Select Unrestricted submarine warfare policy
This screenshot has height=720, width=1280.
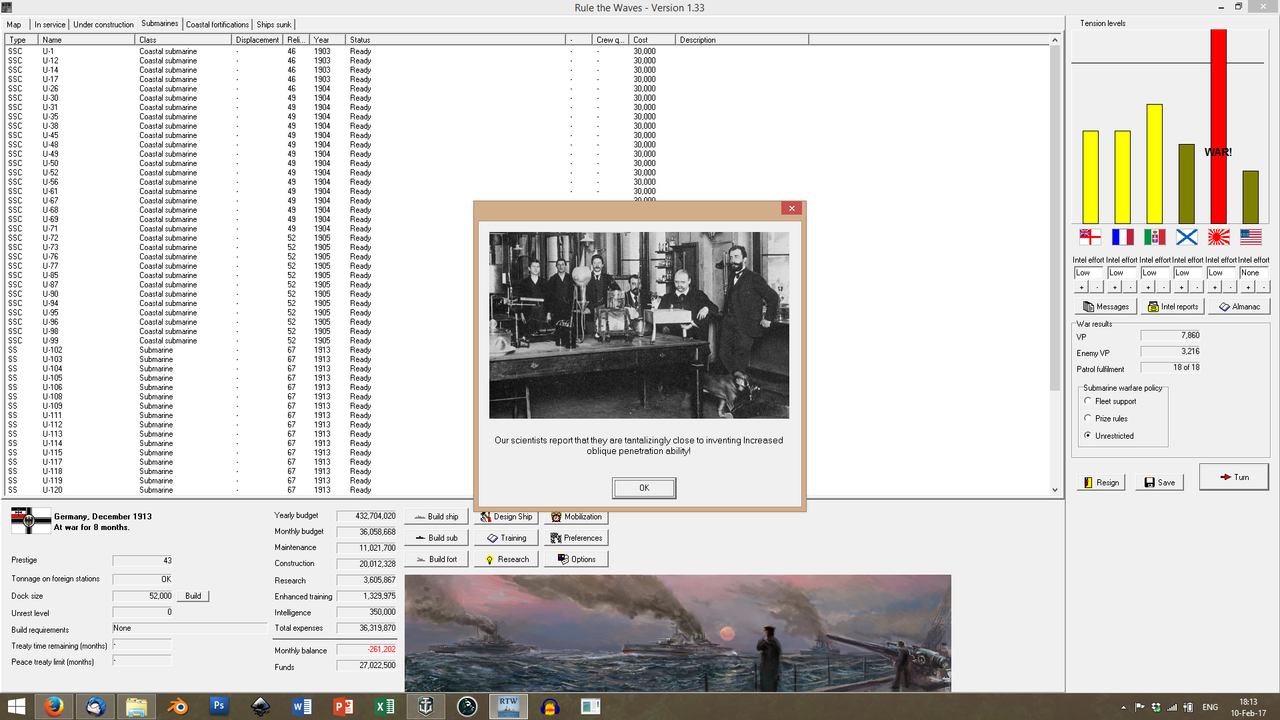(x=1089, y=436)
